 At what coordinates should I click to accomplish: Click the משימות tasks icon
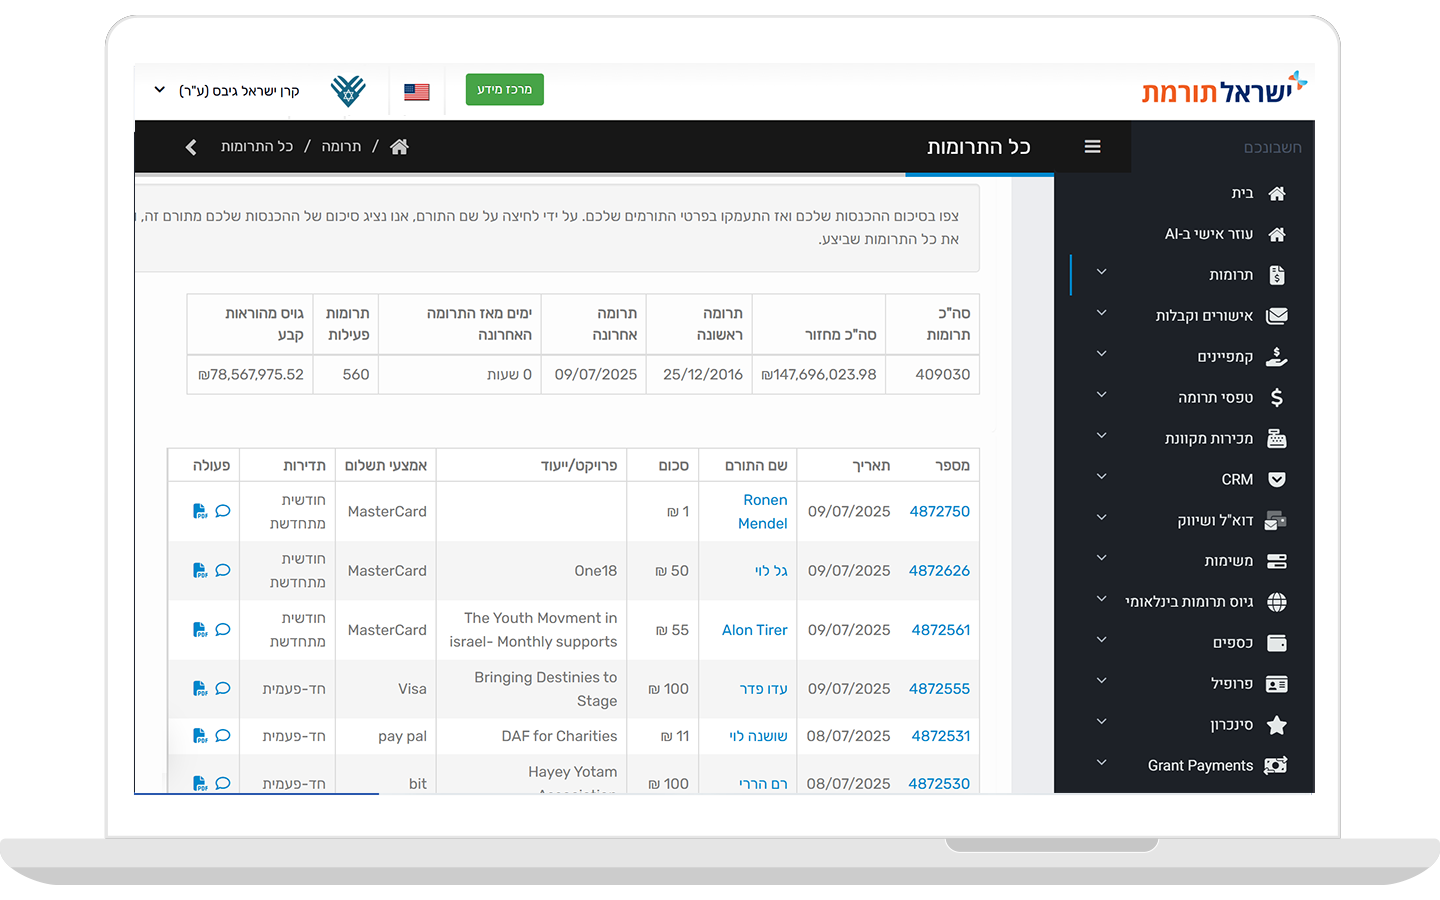1277,561
